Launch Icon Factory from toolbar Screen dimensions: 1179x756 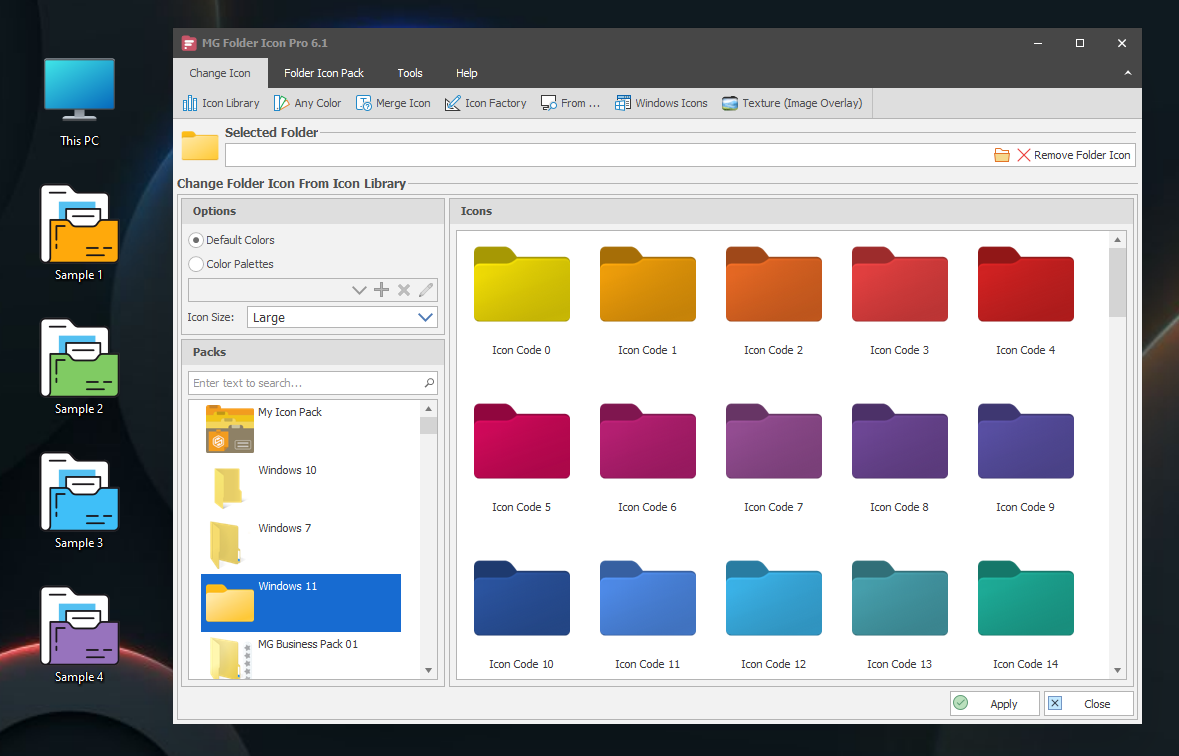485,103
